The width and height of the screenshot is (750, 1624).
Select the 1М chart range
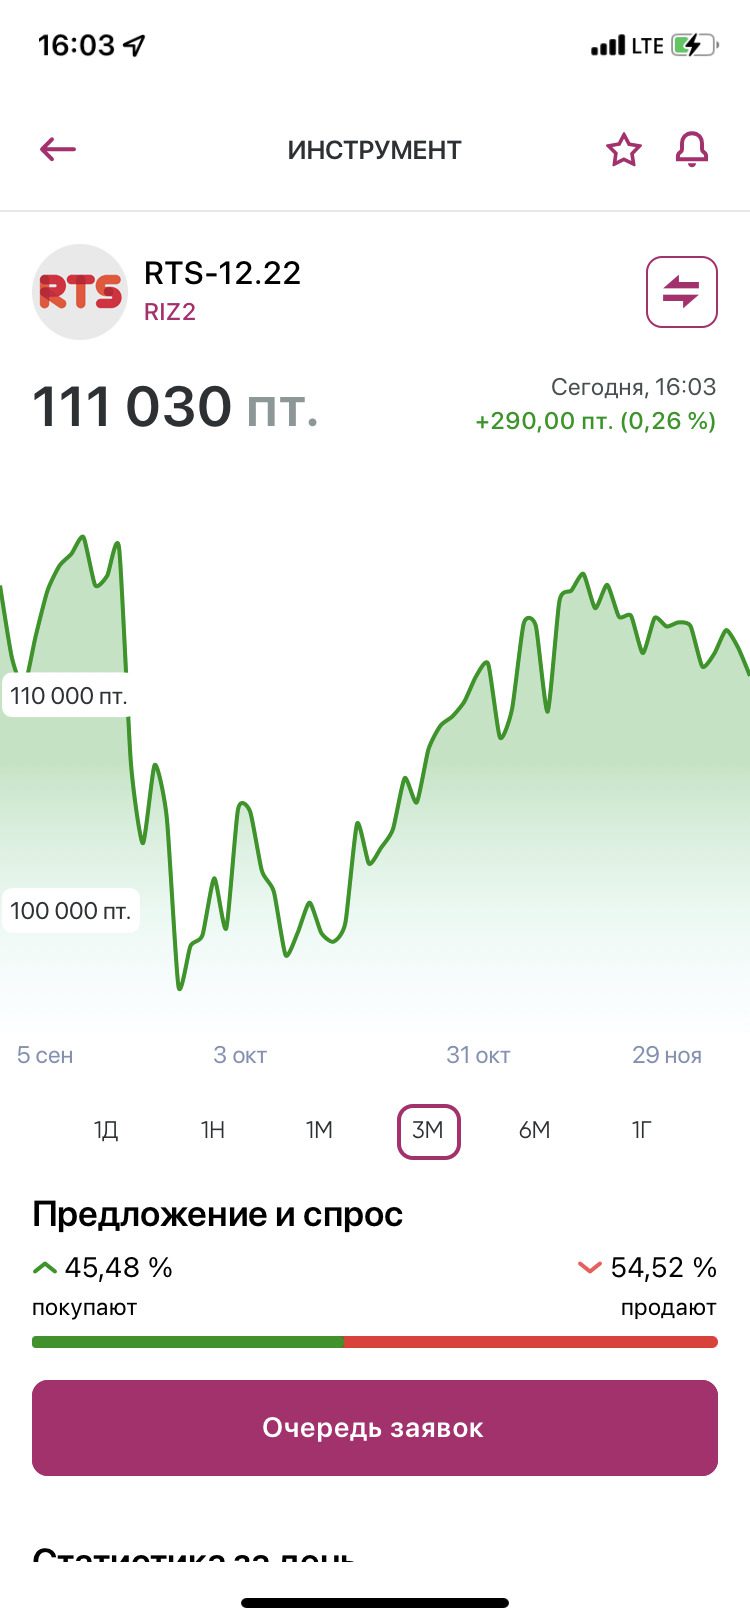(x=320, y=1131)
